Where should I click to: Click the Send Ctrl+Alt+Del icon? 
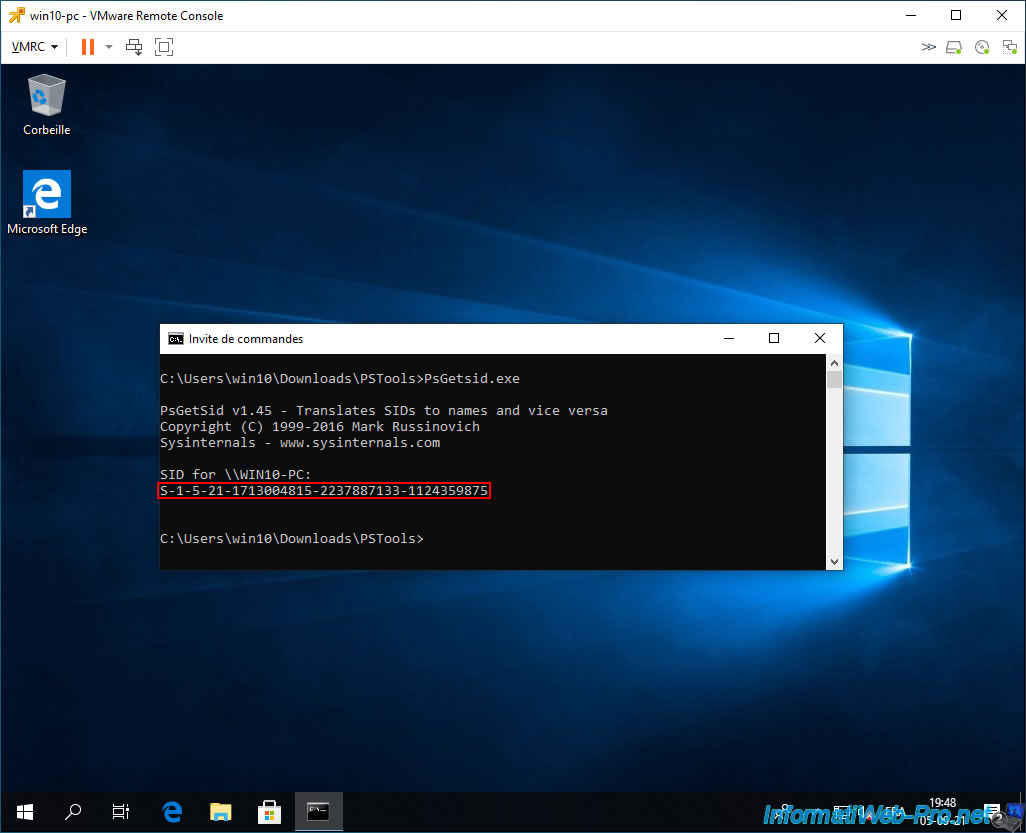pos(134,47)
